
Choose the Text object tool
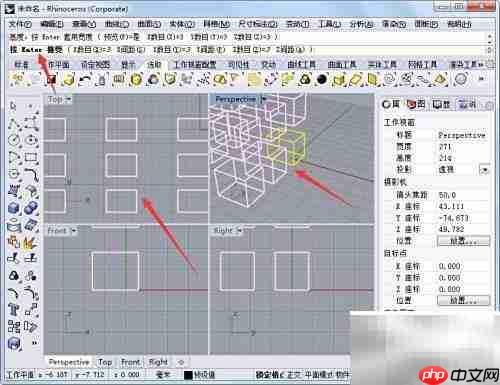[14, 310]
